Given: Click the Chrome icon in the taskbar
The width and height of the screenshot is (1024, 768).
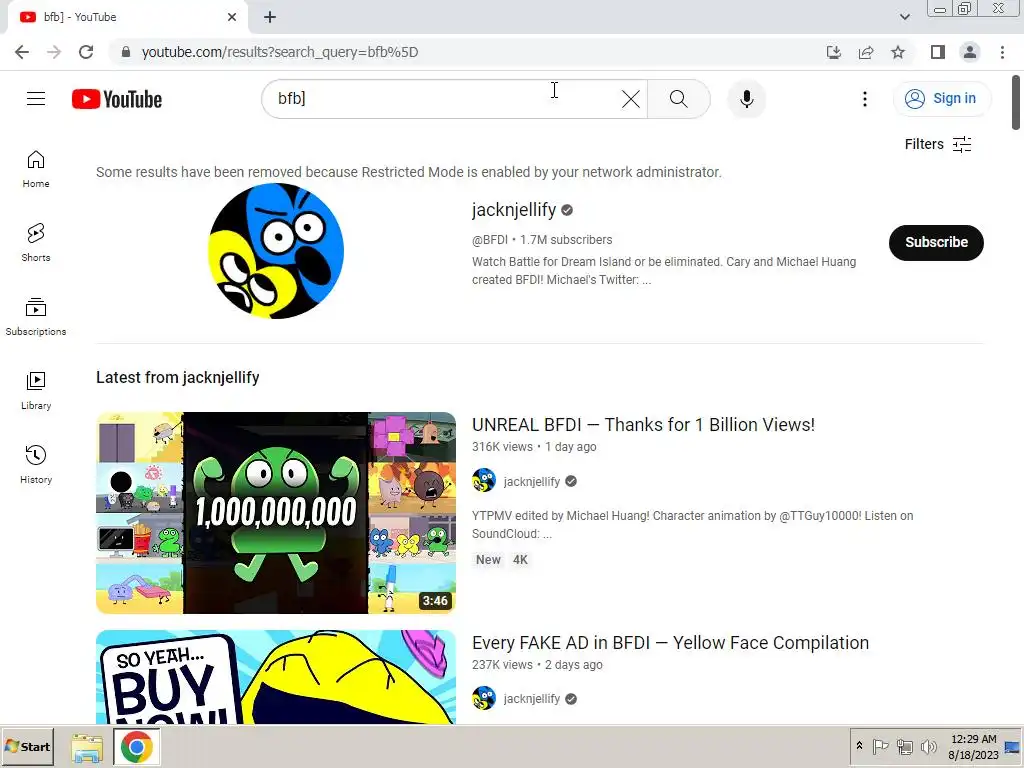Looking at the screenshot, I should coord(136,747).
